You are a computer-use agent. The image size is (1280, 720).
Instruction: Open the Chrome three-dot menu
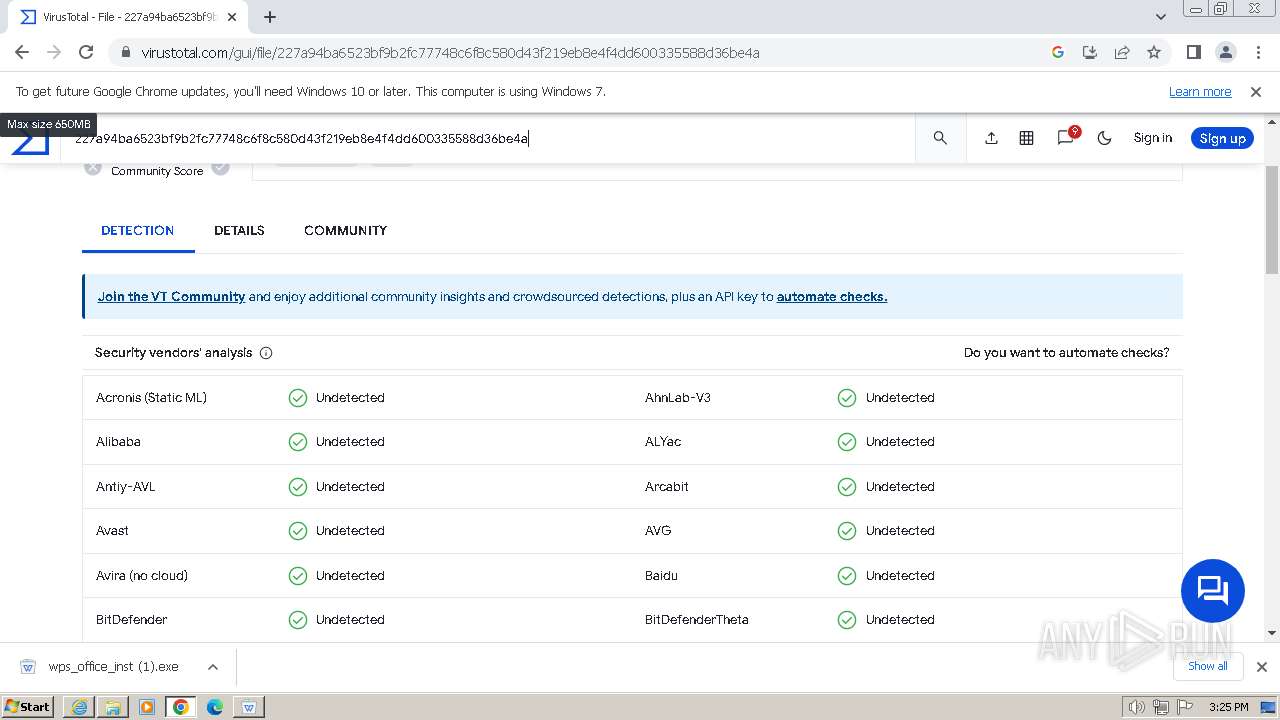pyautogui.click(x=1257, y=52)
